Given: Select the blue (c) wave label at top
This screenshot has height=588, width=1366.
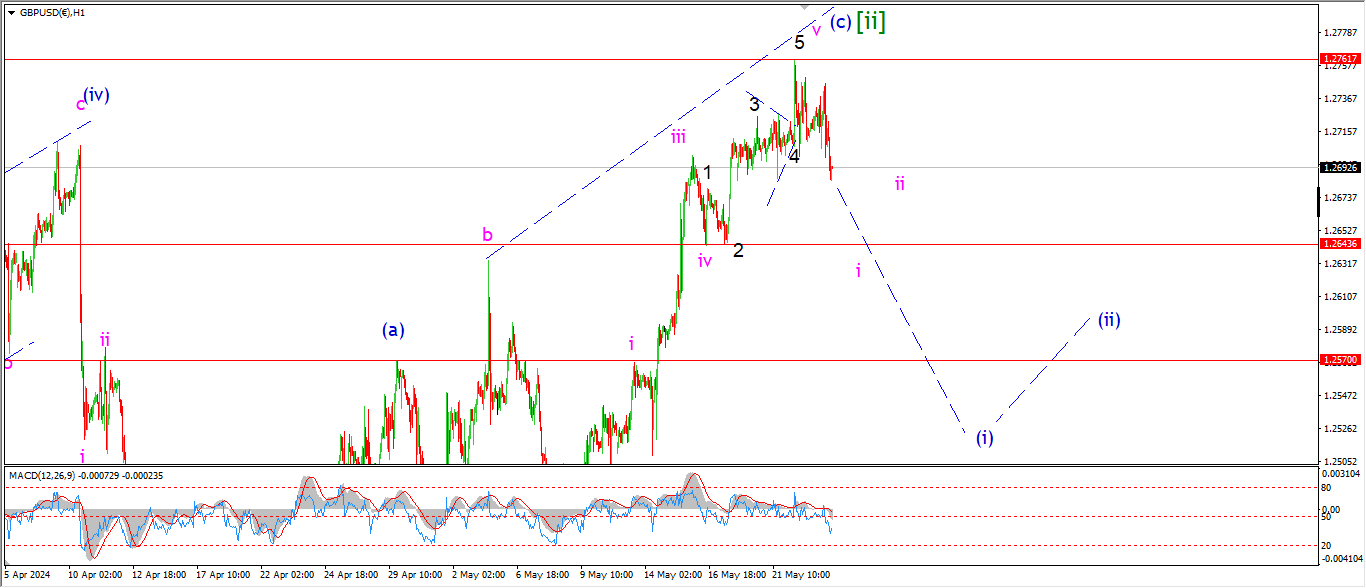Looking at the screenshot, I should (x=840, y=23).
